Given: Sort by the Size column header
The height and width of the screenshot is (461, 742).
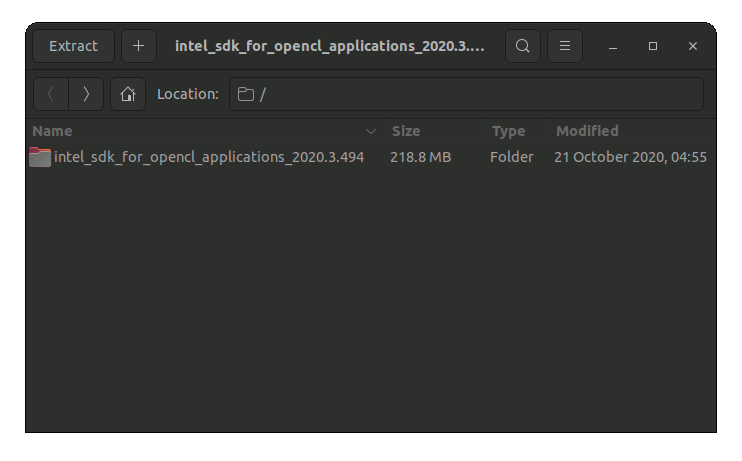Looking at the screenshot, I should click(x=435, y=131).
